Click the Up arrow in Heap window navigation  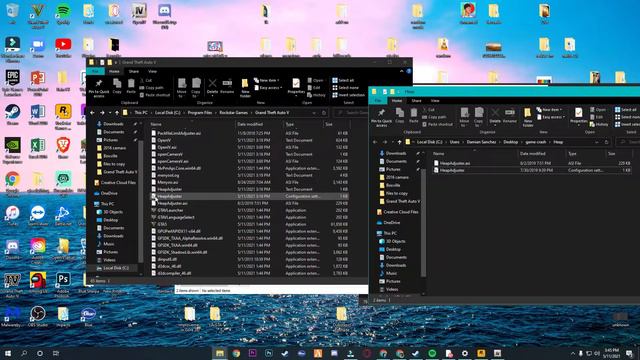pyautogui.click(x=399, y=142)
